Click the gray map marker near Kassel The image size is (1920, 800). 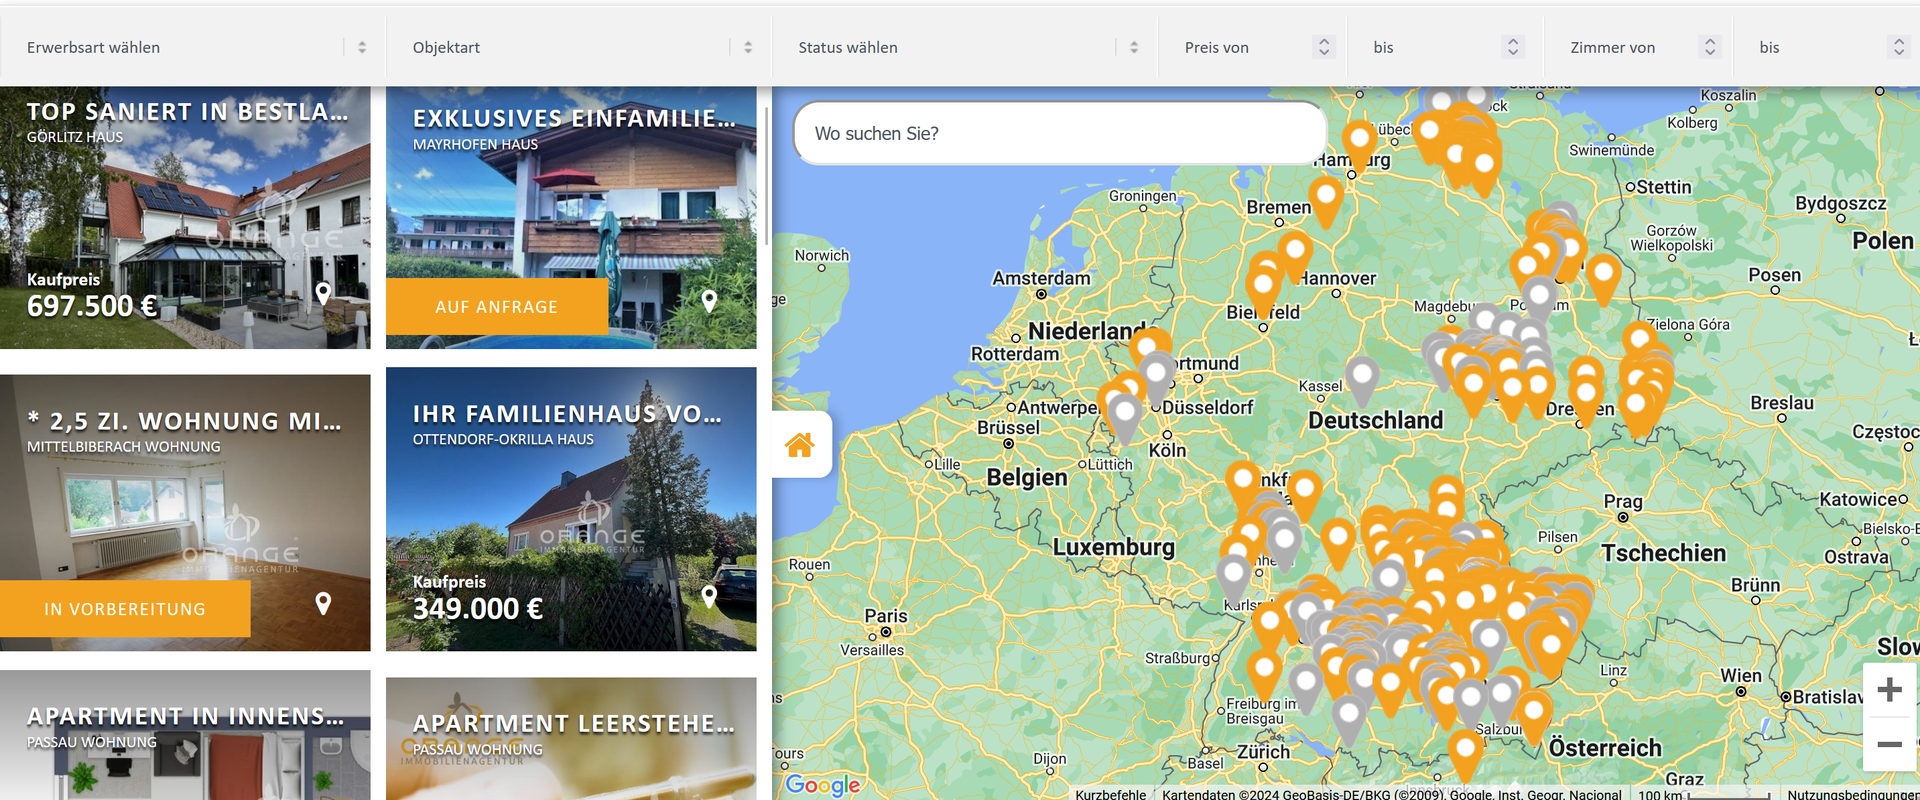click(x=1361, y=378)
